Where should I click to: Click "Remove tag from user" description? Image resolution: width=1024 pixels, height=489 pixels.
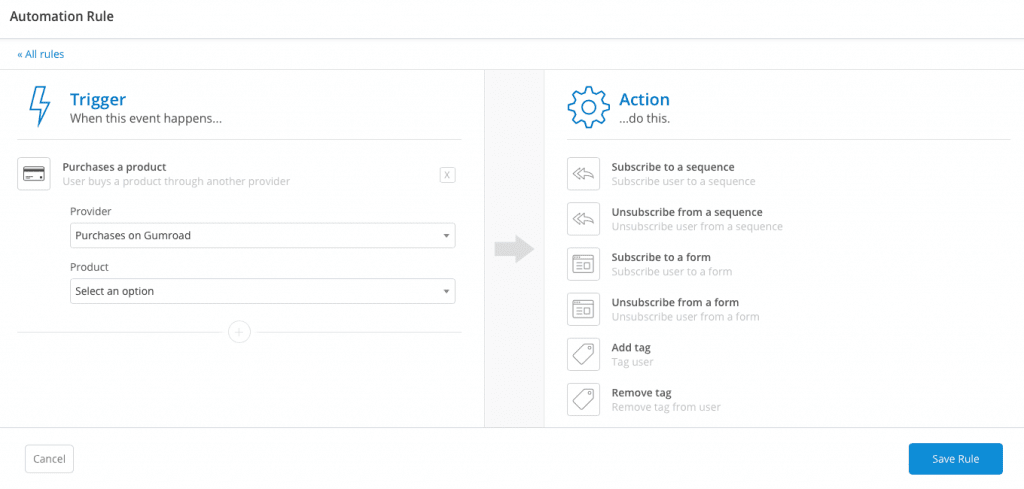coord(666,407)
